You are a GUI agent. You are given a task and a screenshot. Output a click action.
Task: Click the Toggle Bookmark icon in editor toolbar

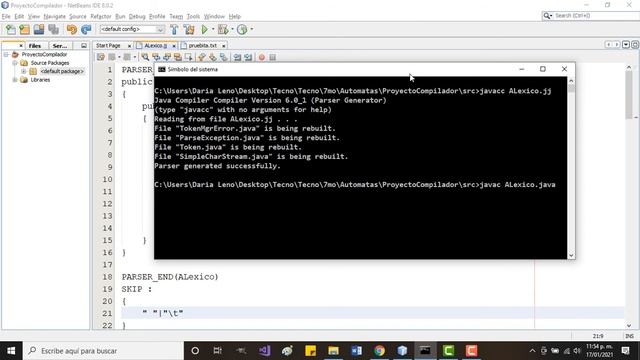coord(224,57)
